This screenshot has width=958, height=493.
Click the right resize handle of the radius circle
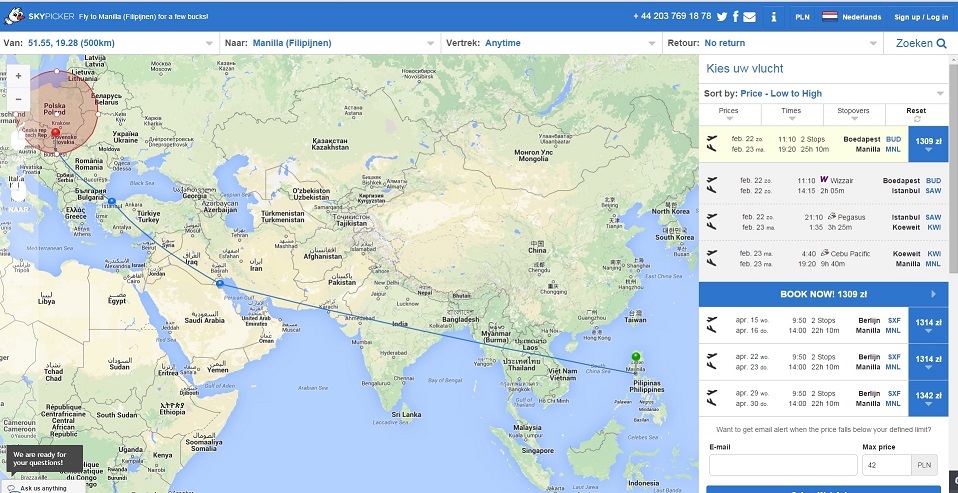point(98,113)
